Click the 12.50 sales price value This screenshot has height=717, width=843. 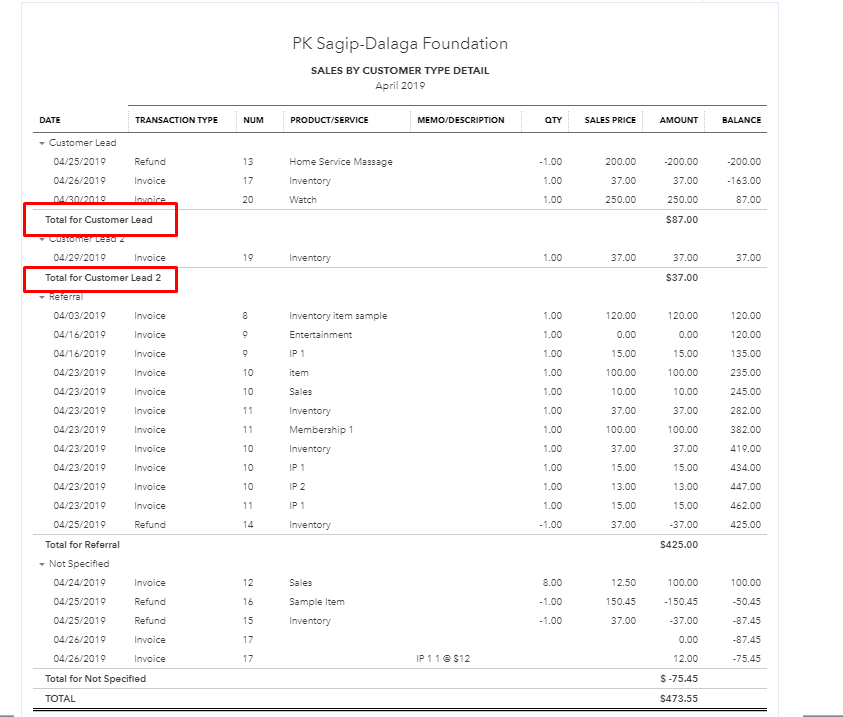click(623, 583)
